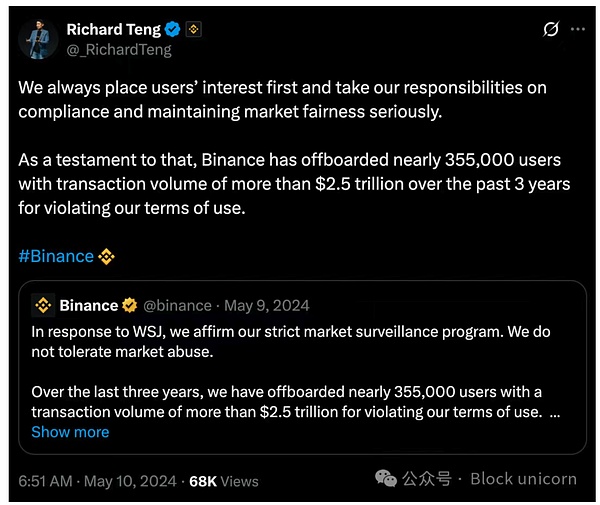
Task: Click the WeChat logo in watermark
Action: [386, 479]
